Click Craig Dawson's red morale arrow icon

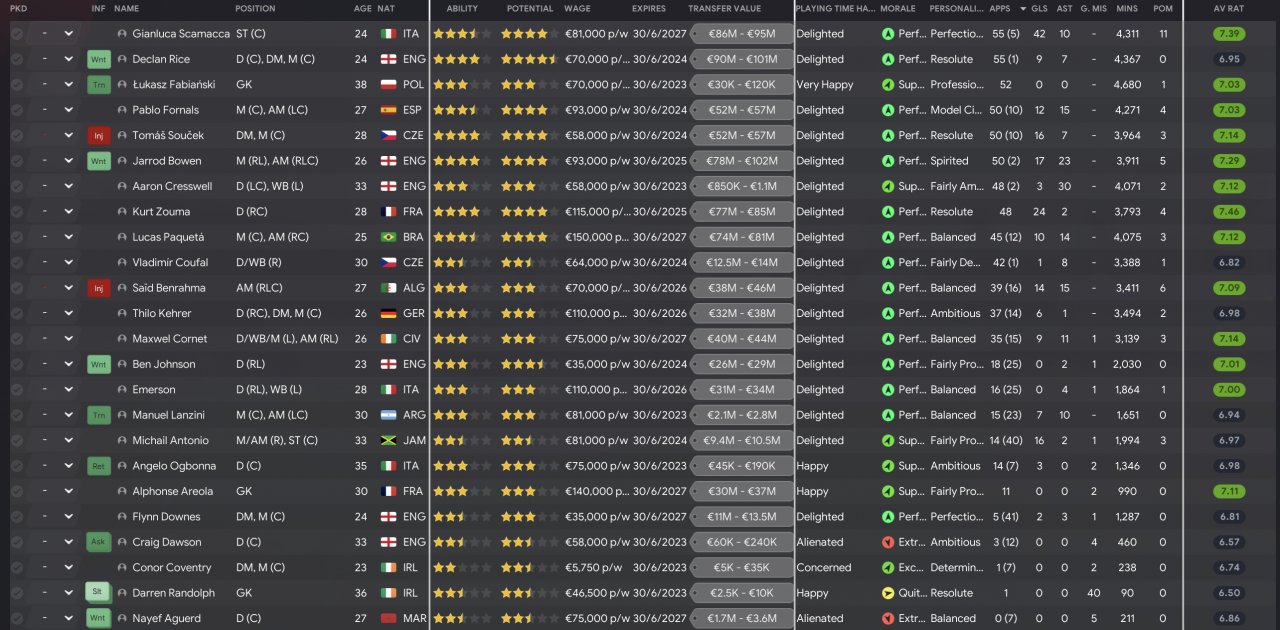coord(888,542)
